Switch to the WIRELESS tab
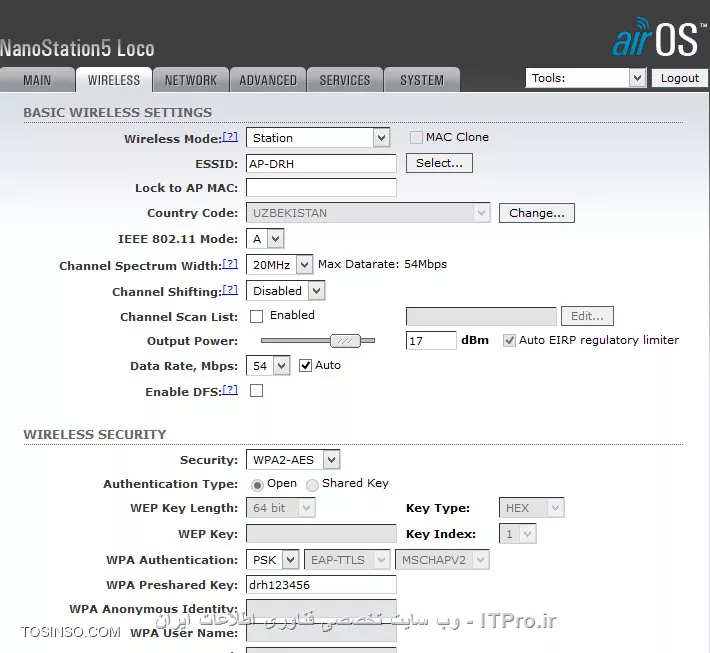This screenshot has height=653, width=710. [x=114, y=80]
